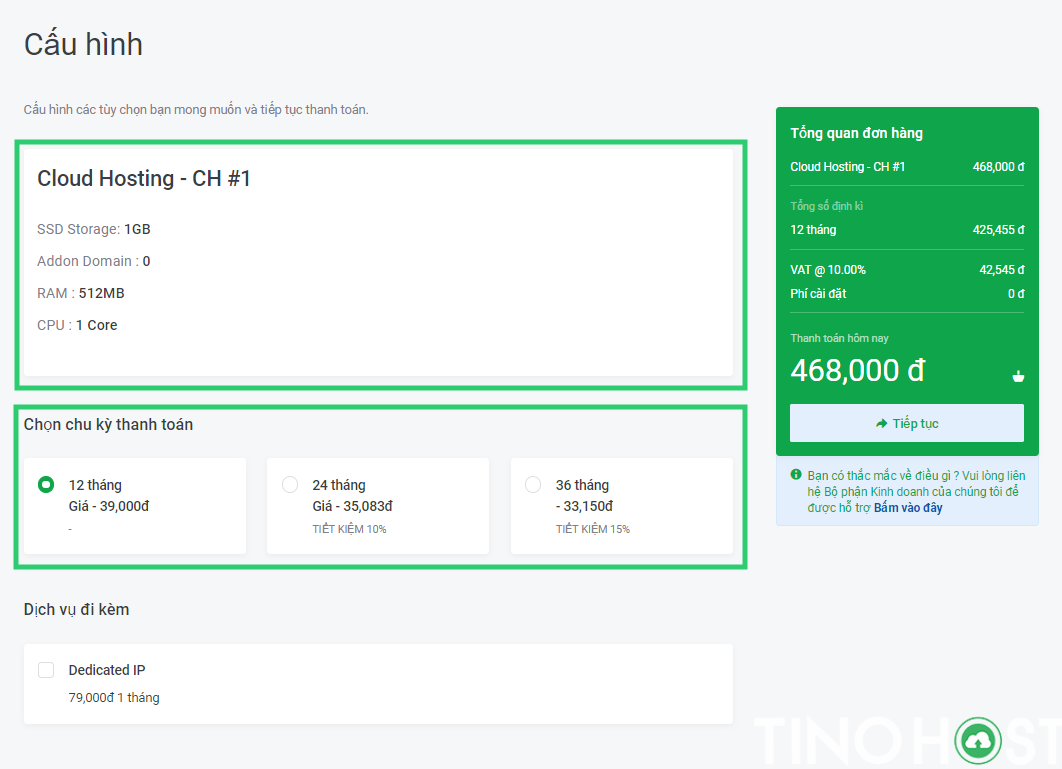Image resolution: width=1062 pixels, height=769 pixels.
Task: Click the Thanh toán hôm nay label
Action: (x=839, y=338)
